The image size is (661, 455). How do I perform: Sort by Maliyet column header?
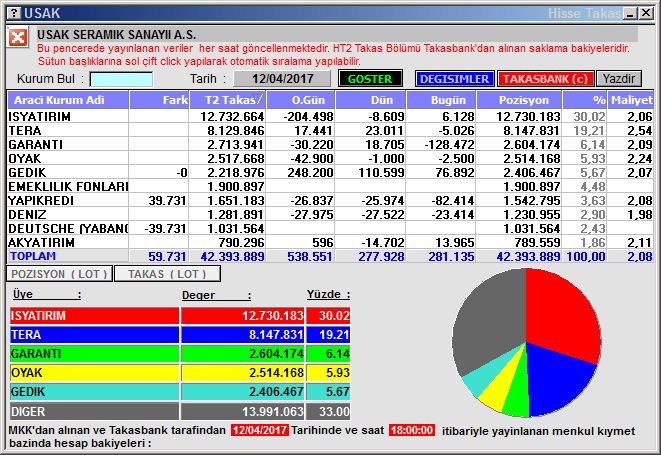tap(631, 100)
